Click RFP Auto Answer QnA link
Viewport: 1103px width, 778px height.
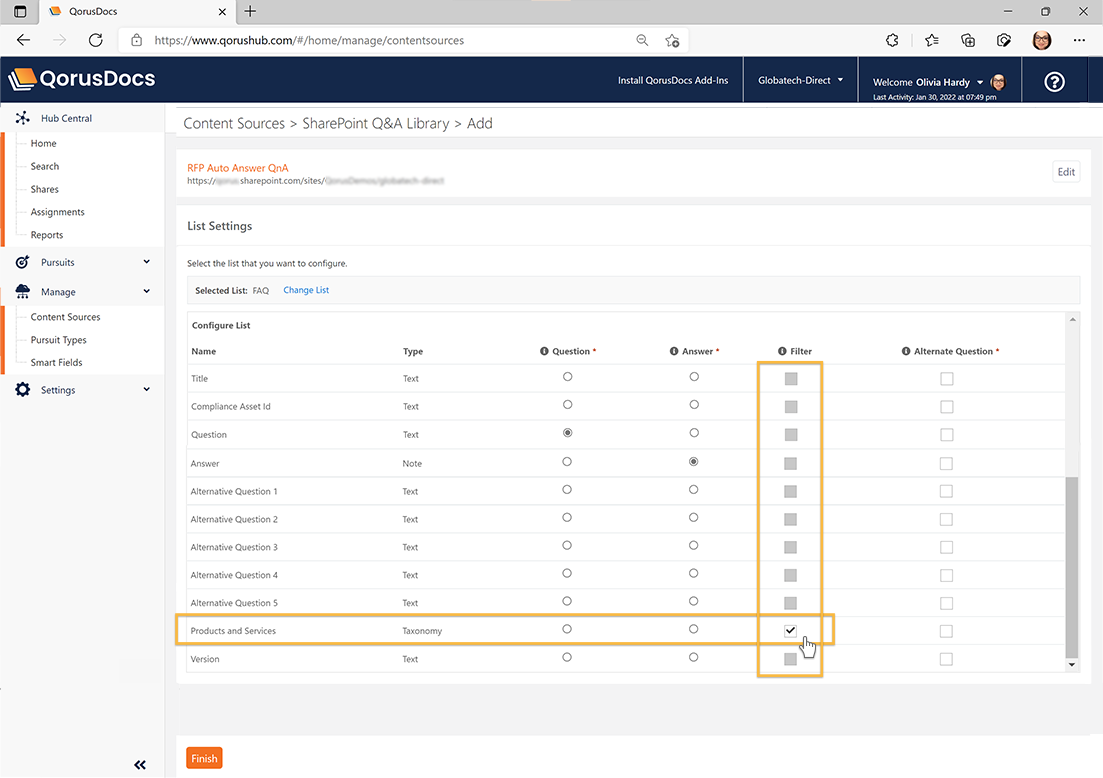click(x=238, y=167)
